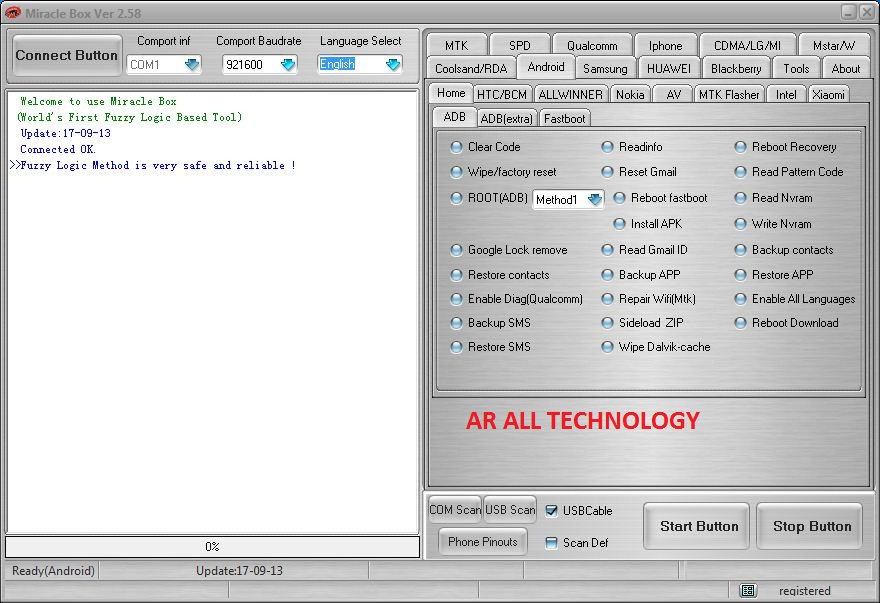Choose the Sideload ZIP option
Screen dimensions: 880x603
[x=607, y=323]
